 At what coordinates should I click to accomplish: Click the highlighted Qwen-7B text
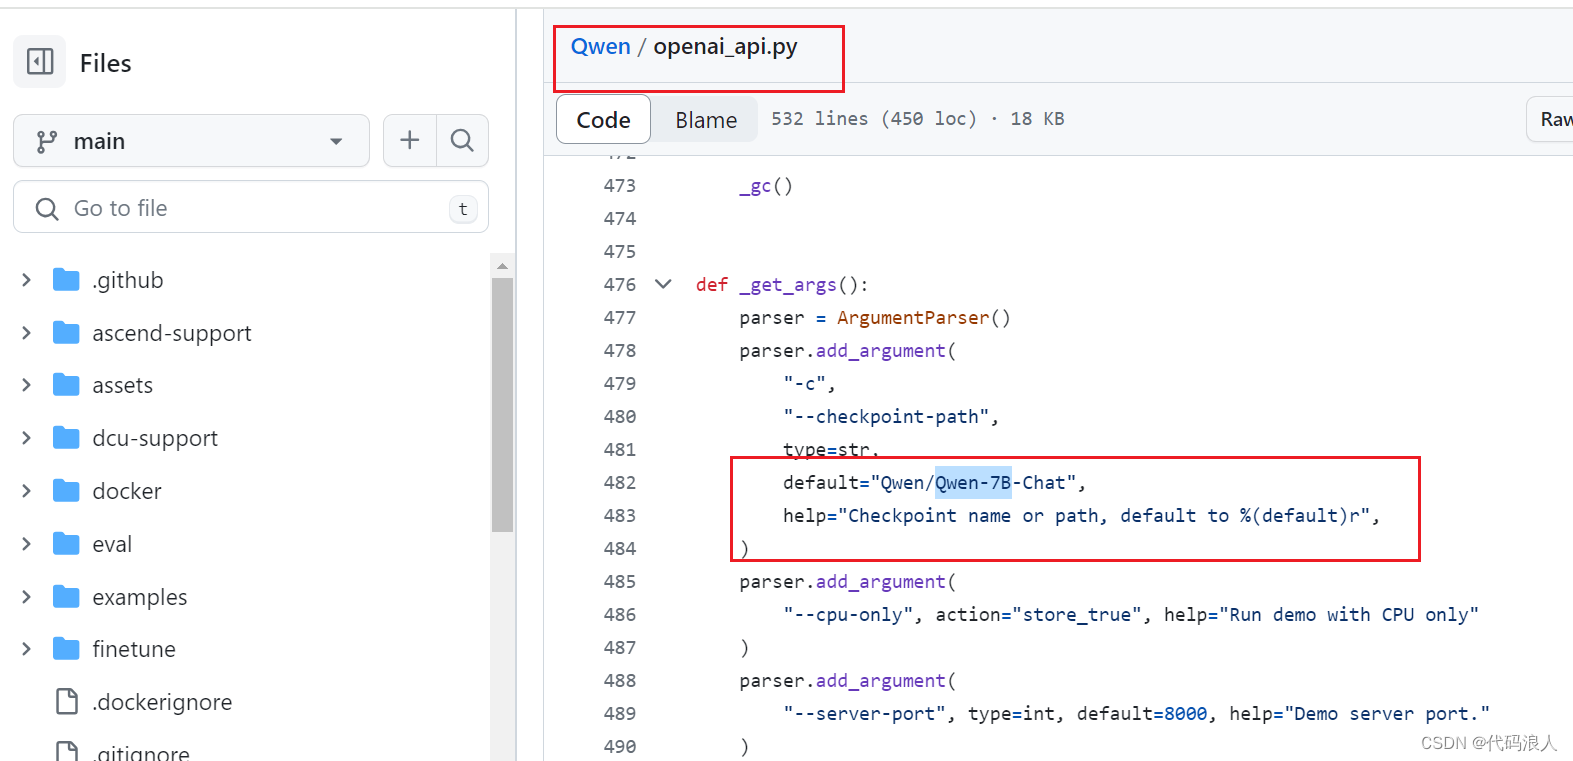tap(973, 483)
